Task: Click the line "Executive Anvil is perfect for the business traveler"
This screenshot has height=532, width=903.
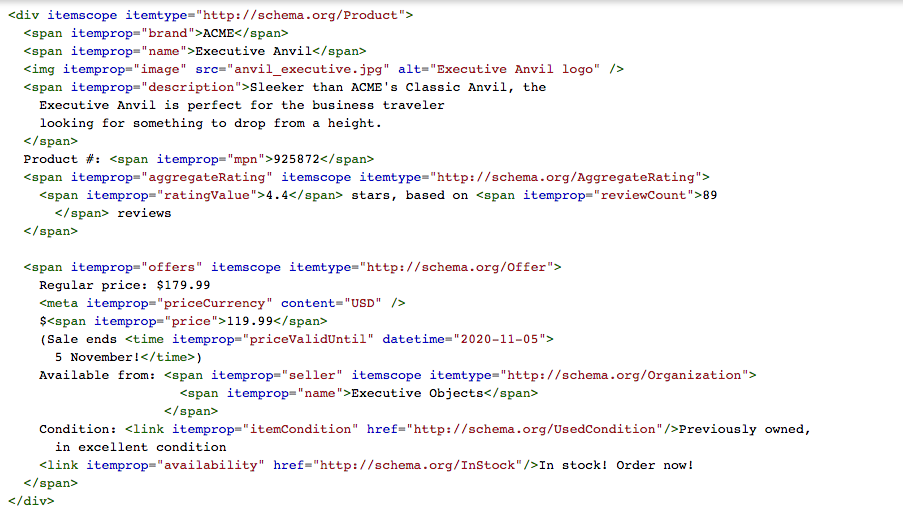Action: click(242, 105)
